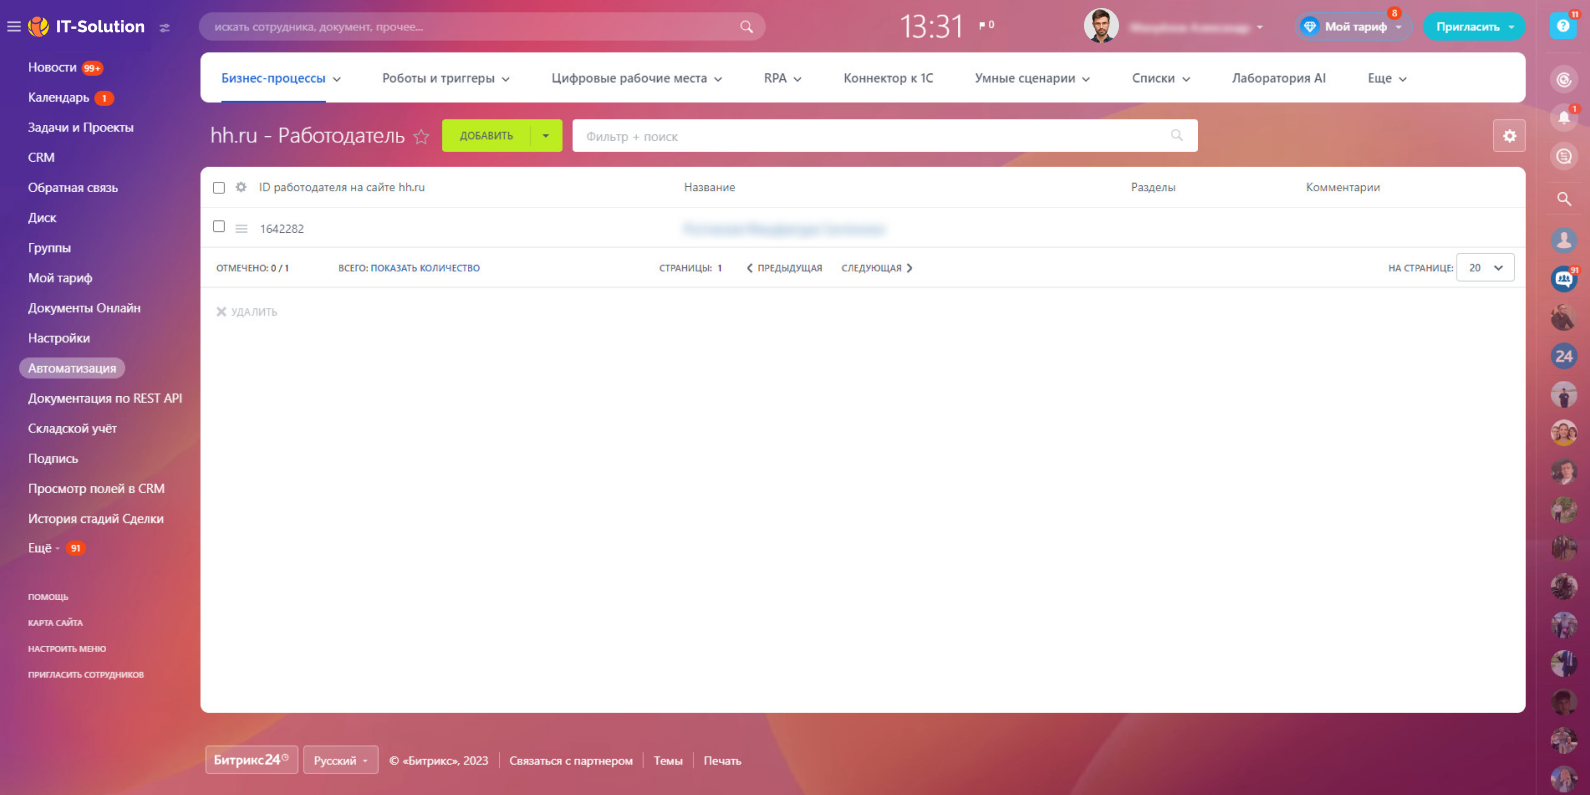Image resolution: width=1590 pixels, height=795 pixels.
Task: Click Печать in the footer
Action: coord(722,761)
